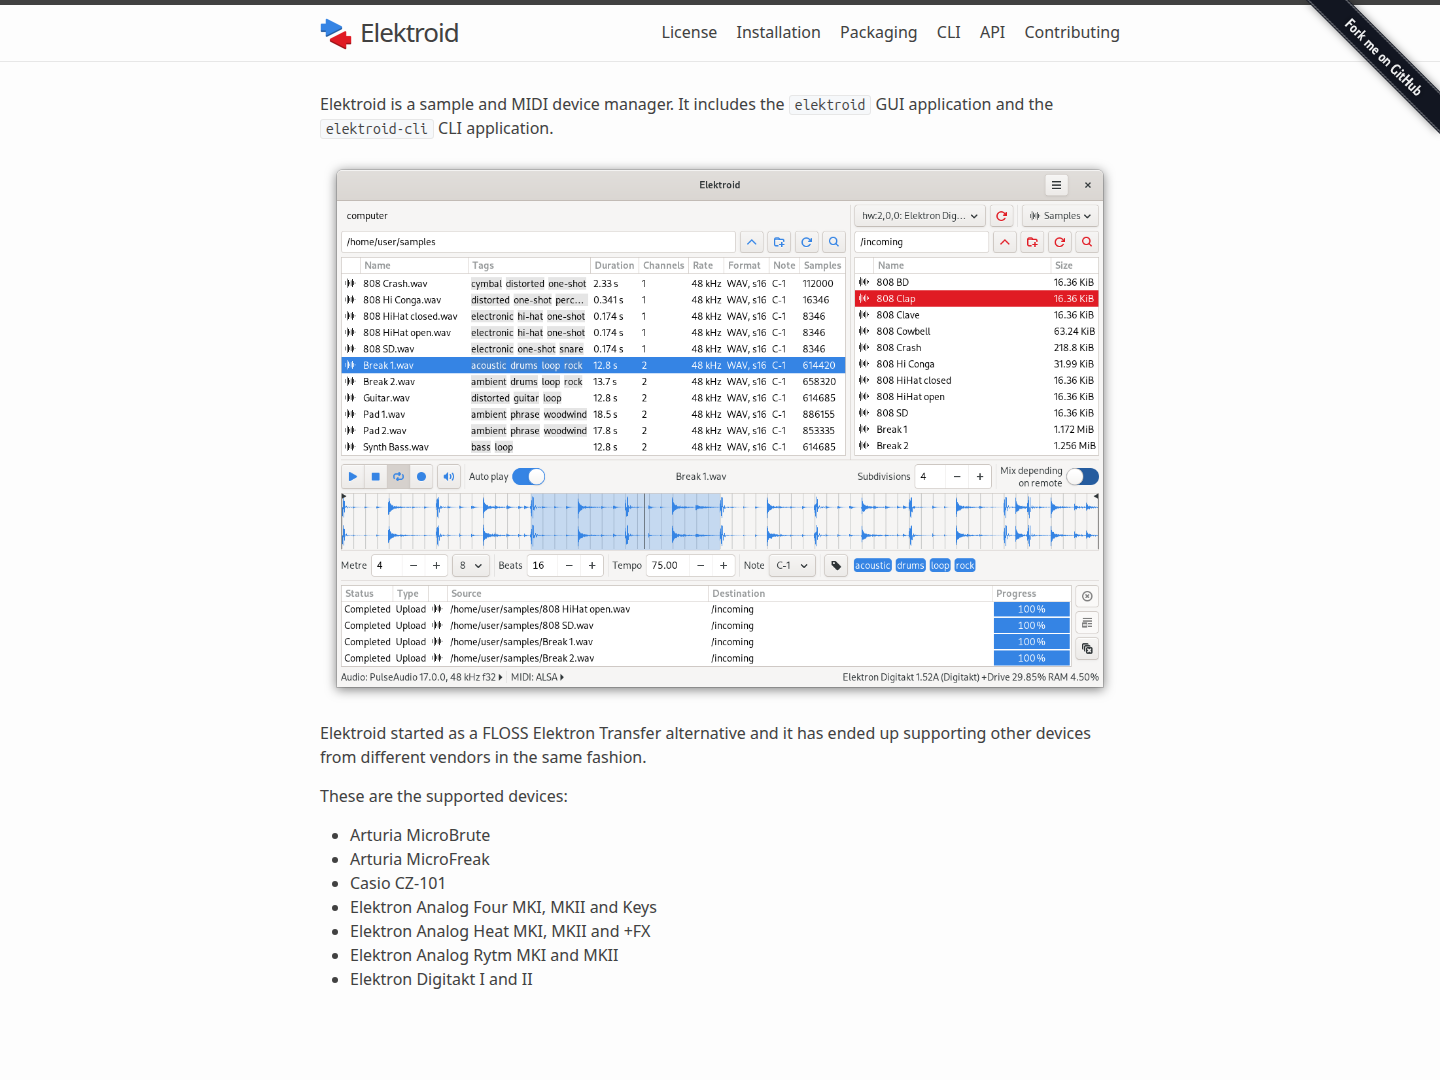Click the /home/user/samples path field
The width and height of the screenshot is (1440, 1080).
[x=538, y=242]
